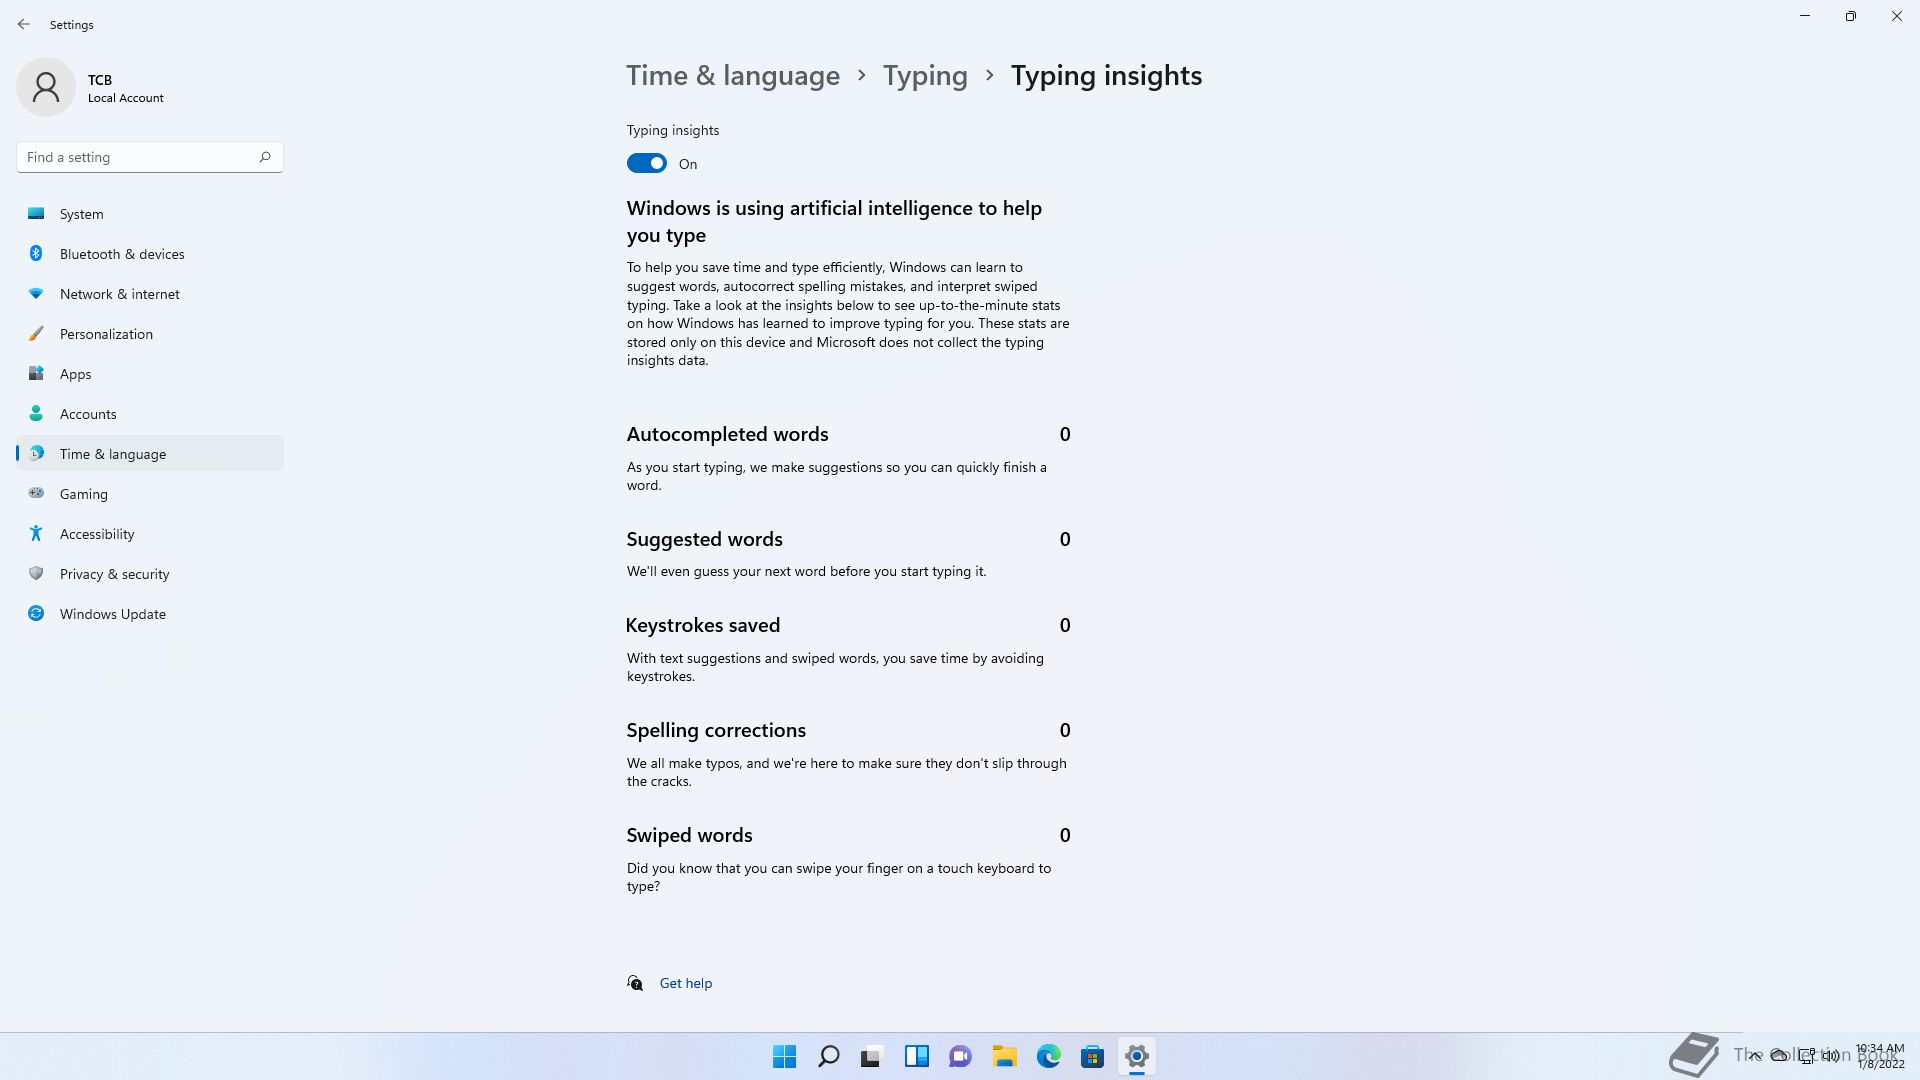Click the Typing insights page title

coord(1106,76)
